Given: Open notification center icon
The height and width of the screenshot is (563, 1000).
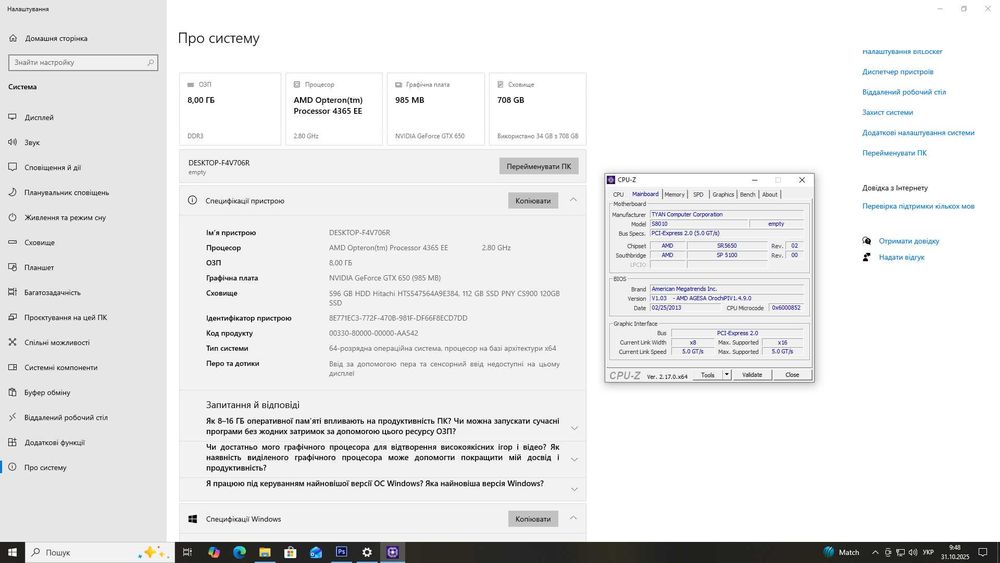Looking at the screenshot, I should point(983,552).
